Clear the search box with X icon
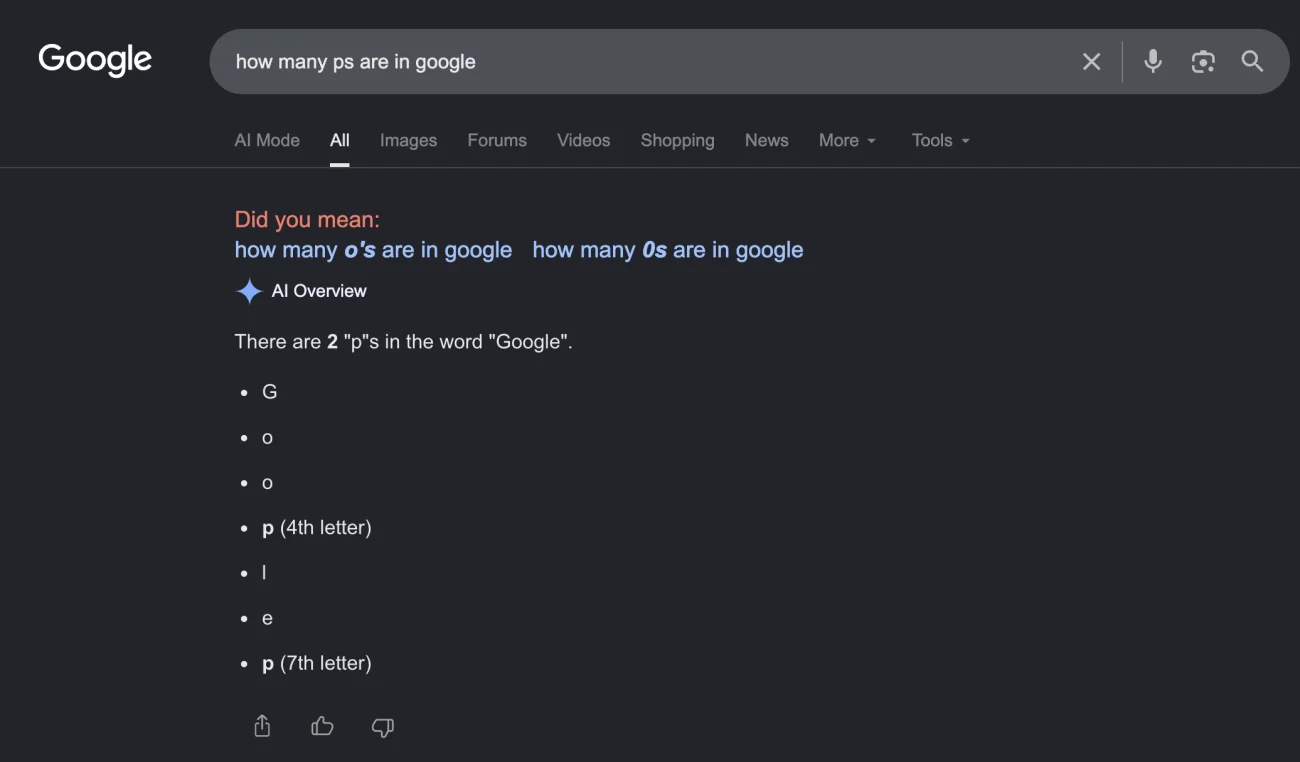The height and width of the screenshot is (762, 1300). [x=1091, y=62]
